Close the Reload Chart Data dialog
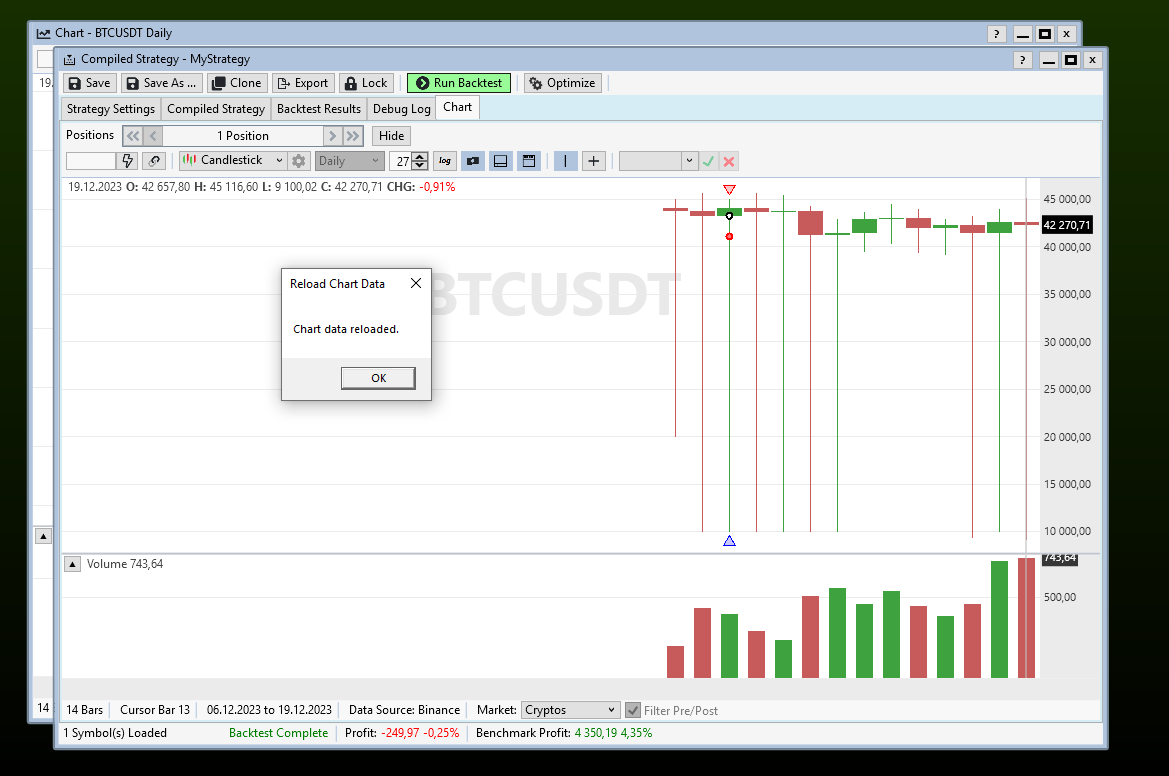 click(416, 283)
